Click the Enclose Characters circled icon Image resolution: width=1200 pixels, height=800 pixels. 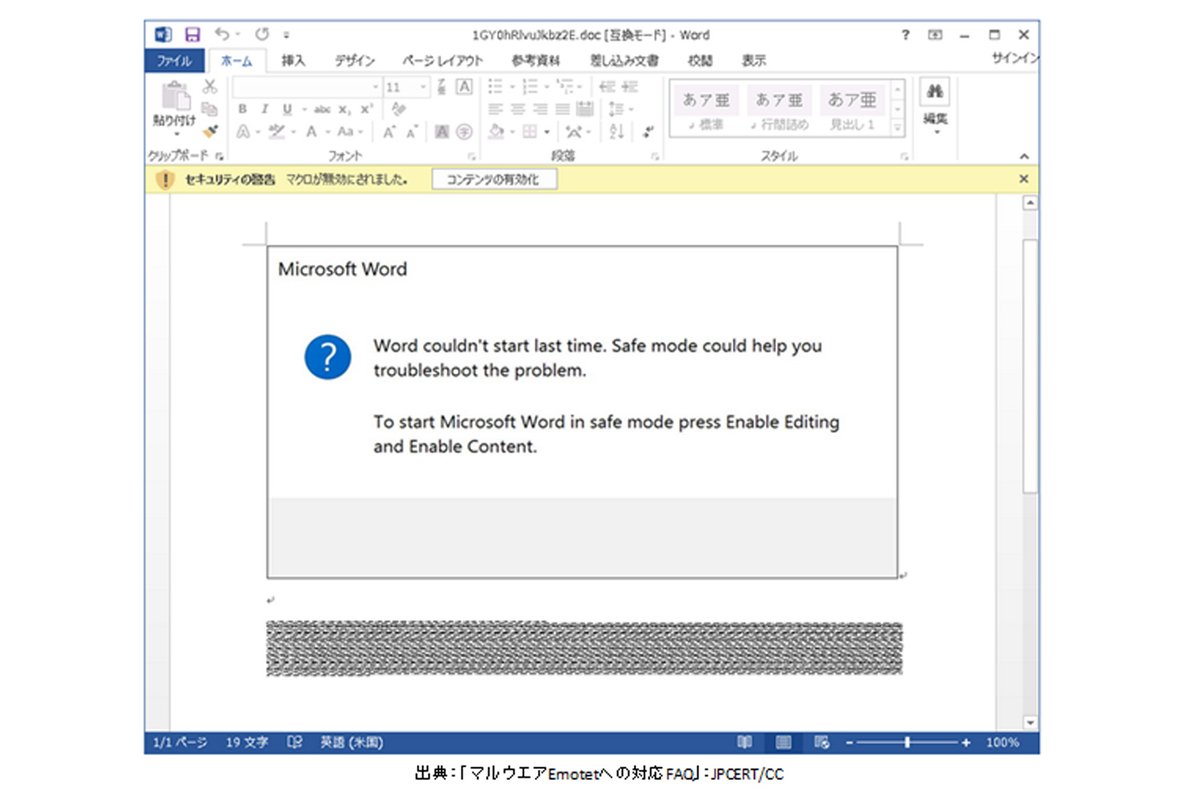464,131
